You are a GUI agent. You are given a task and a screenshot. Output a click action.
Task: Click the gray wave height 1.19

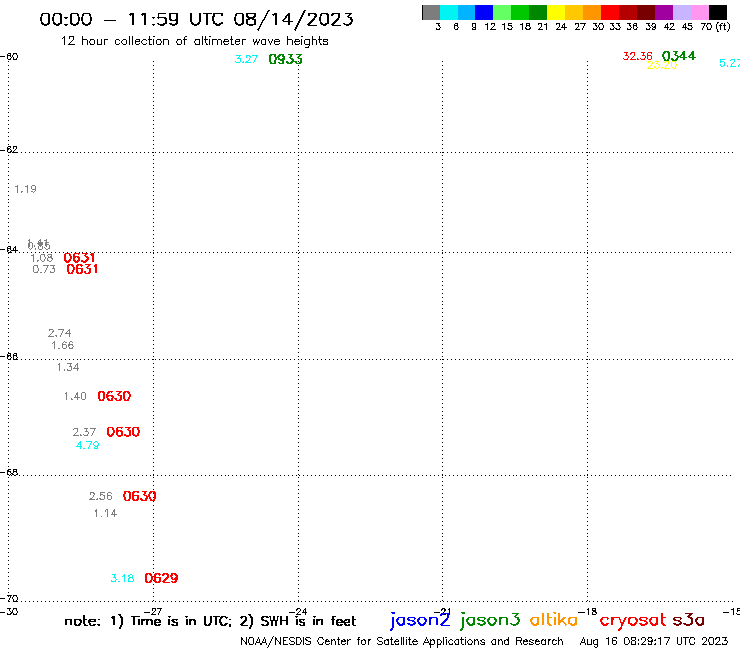pyautogui.click(x=25, y=189)
